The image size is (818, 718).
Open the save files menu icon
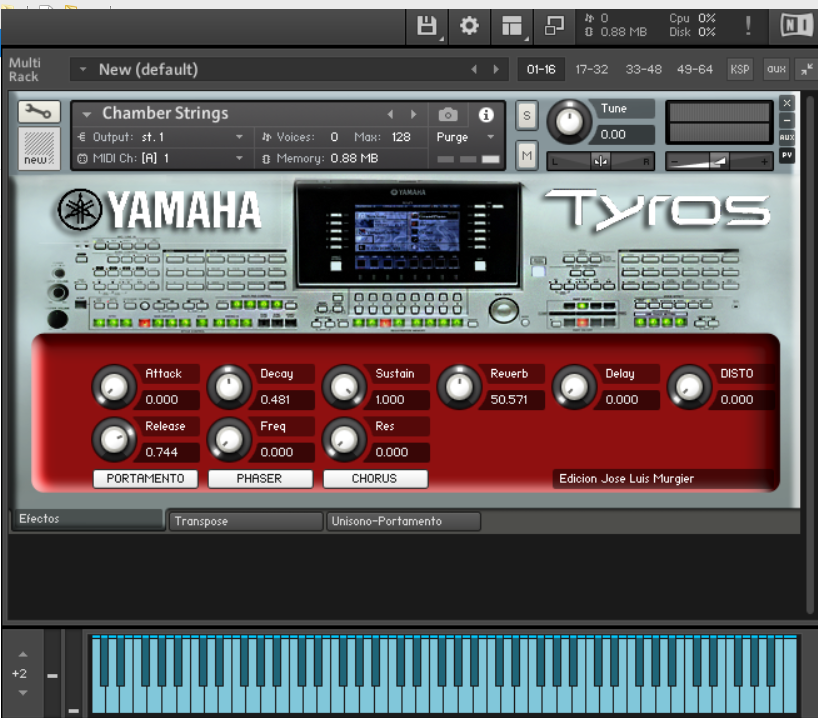427,26
